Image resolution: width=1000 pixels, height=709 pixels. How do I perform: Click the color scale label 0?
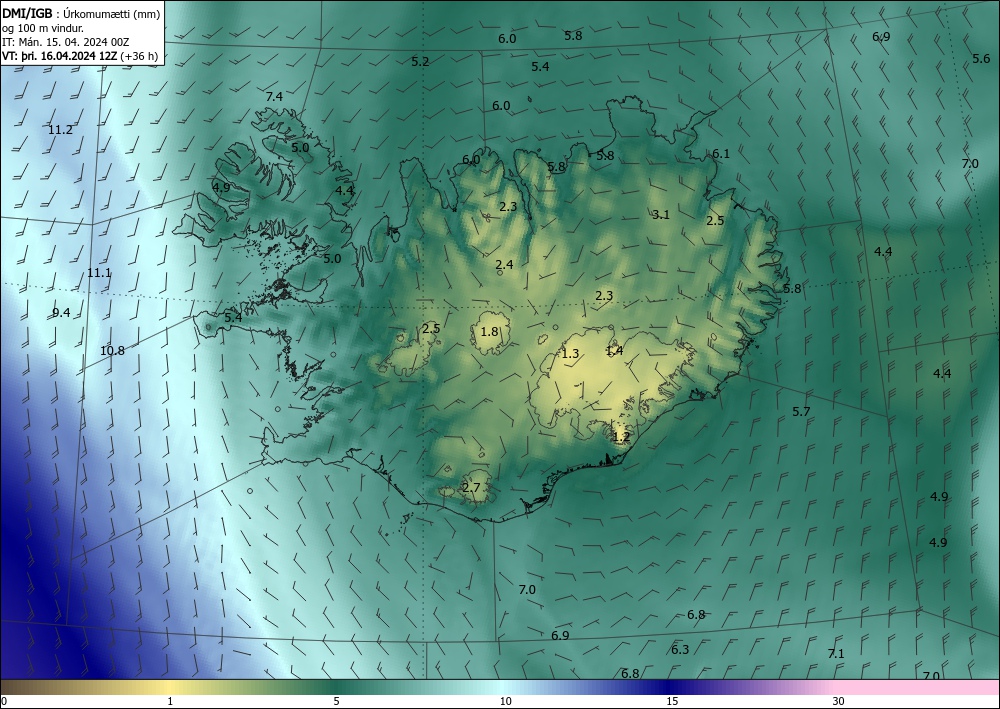coord(4,701)
